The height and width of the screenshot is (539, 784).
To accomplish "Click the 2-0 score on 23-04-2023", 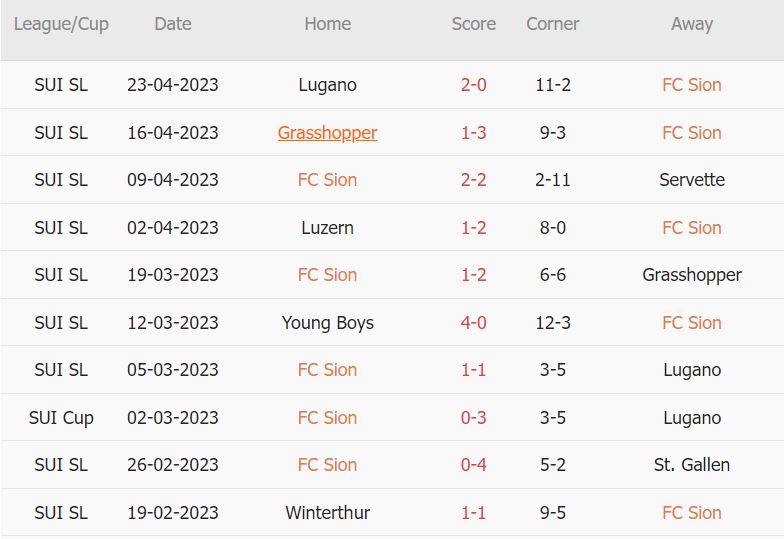I will click(x=473, y=85).
